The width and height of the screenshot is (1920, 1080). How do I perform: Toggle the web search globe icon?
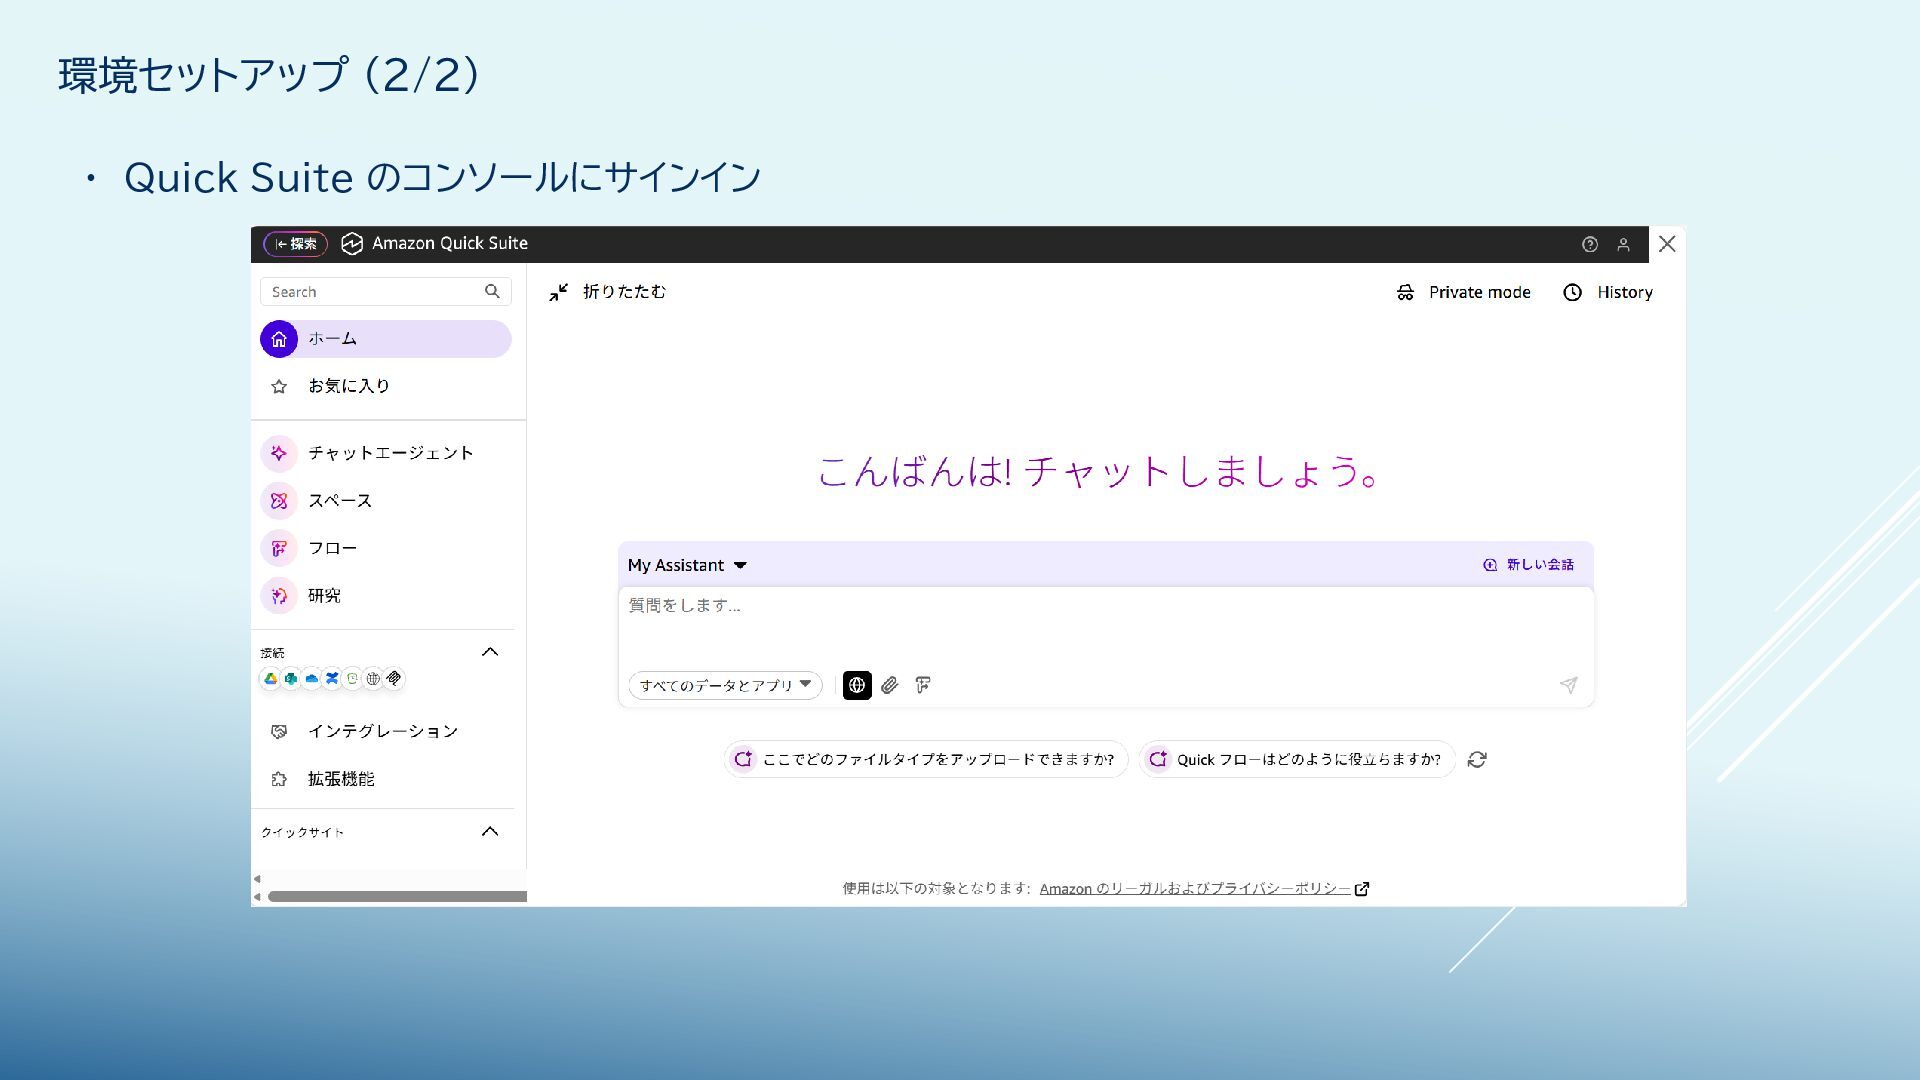857,685
